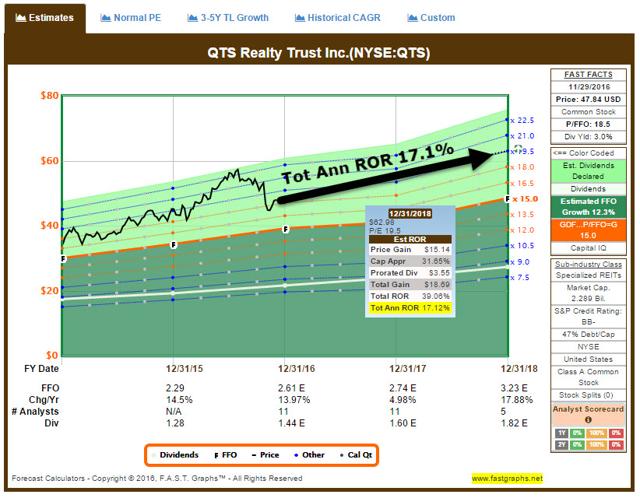Click the 47% Debt/Cap entry
640x498 pixels.
point(588,334)
